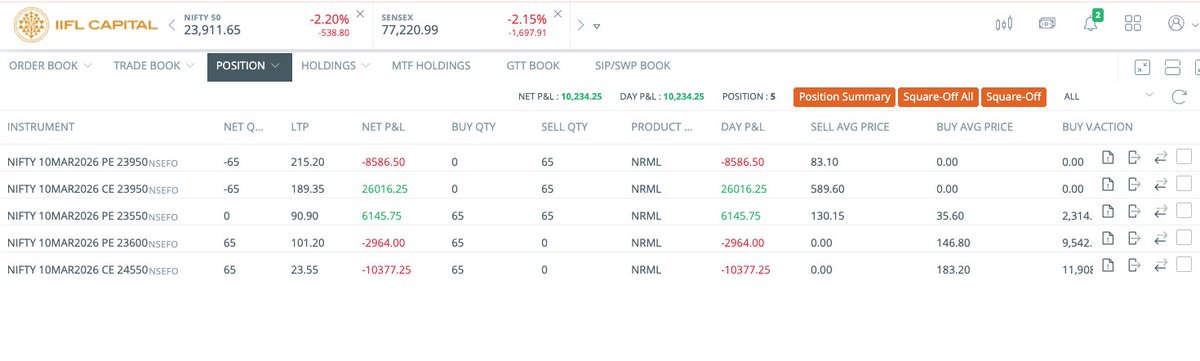
Task: Click exit icon for CE 24550 row
Action: (x=1134, y=264)
